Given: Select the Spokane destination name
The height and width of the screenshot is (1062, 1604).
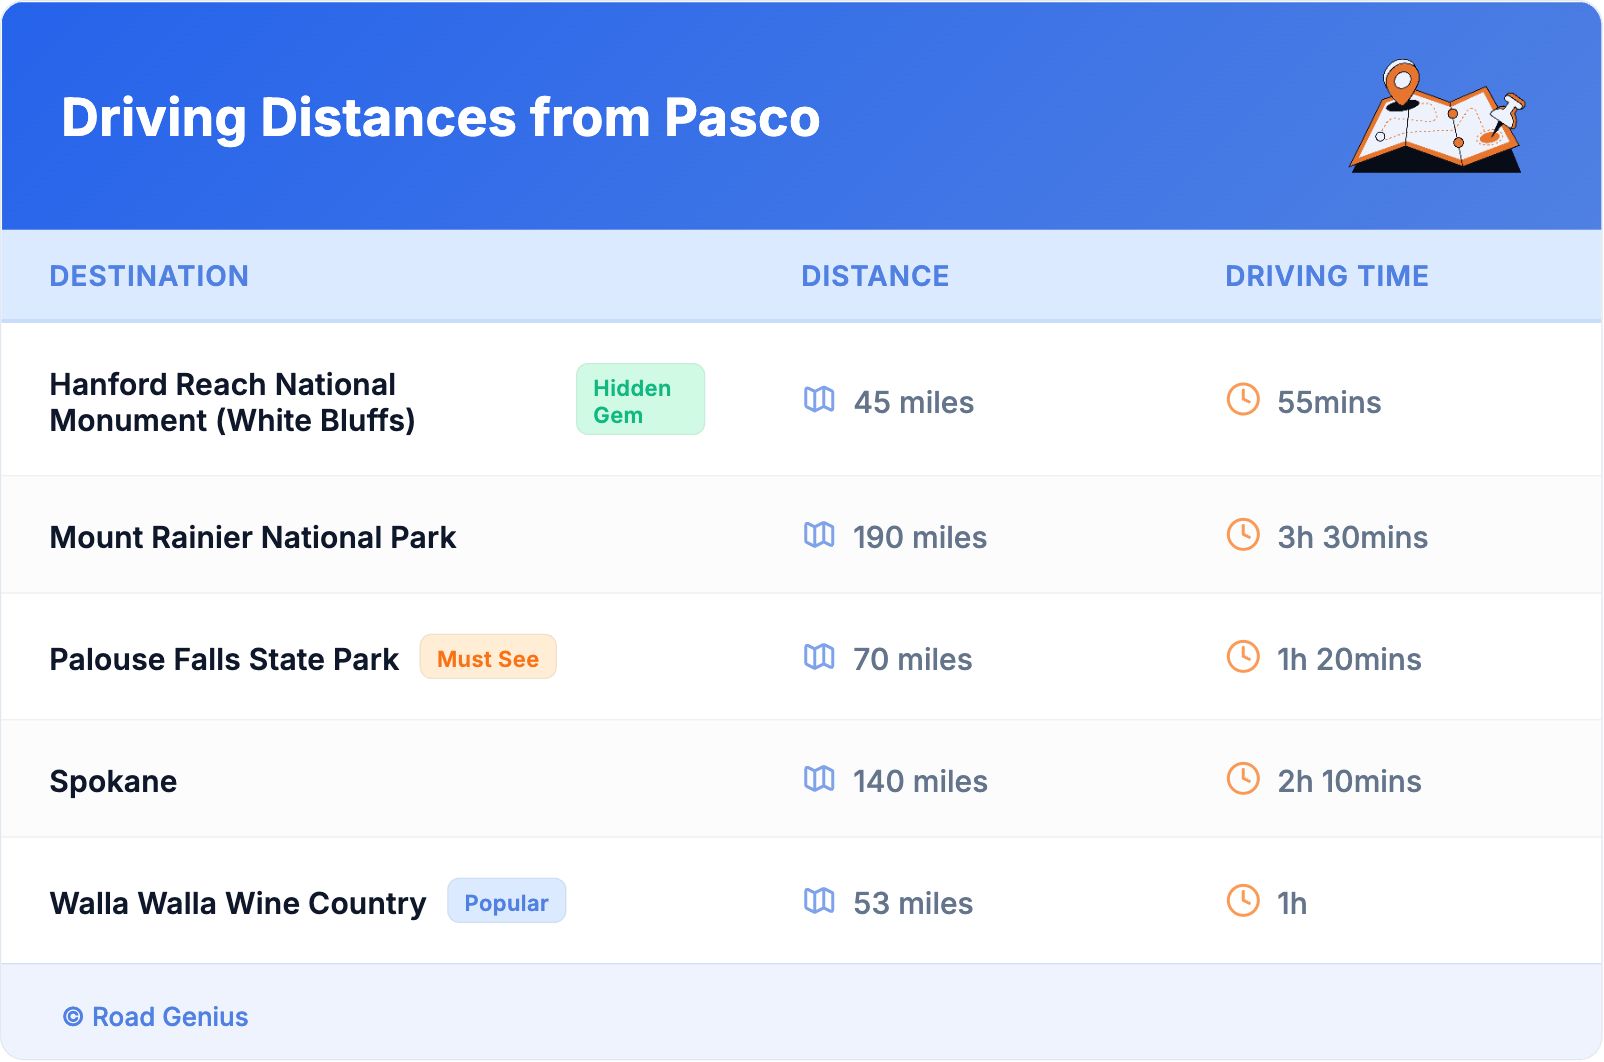Looking at the screenshot, I should point(113,782).
